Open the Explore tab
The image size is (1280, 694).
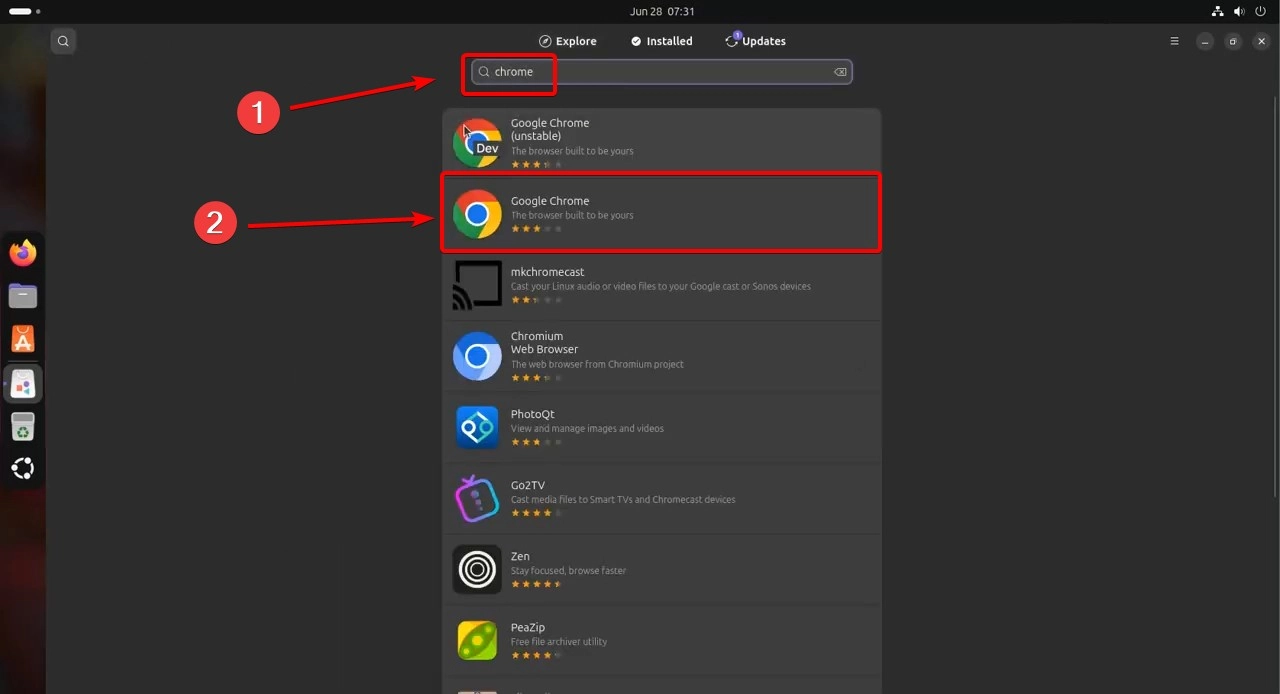click(567, 41)
